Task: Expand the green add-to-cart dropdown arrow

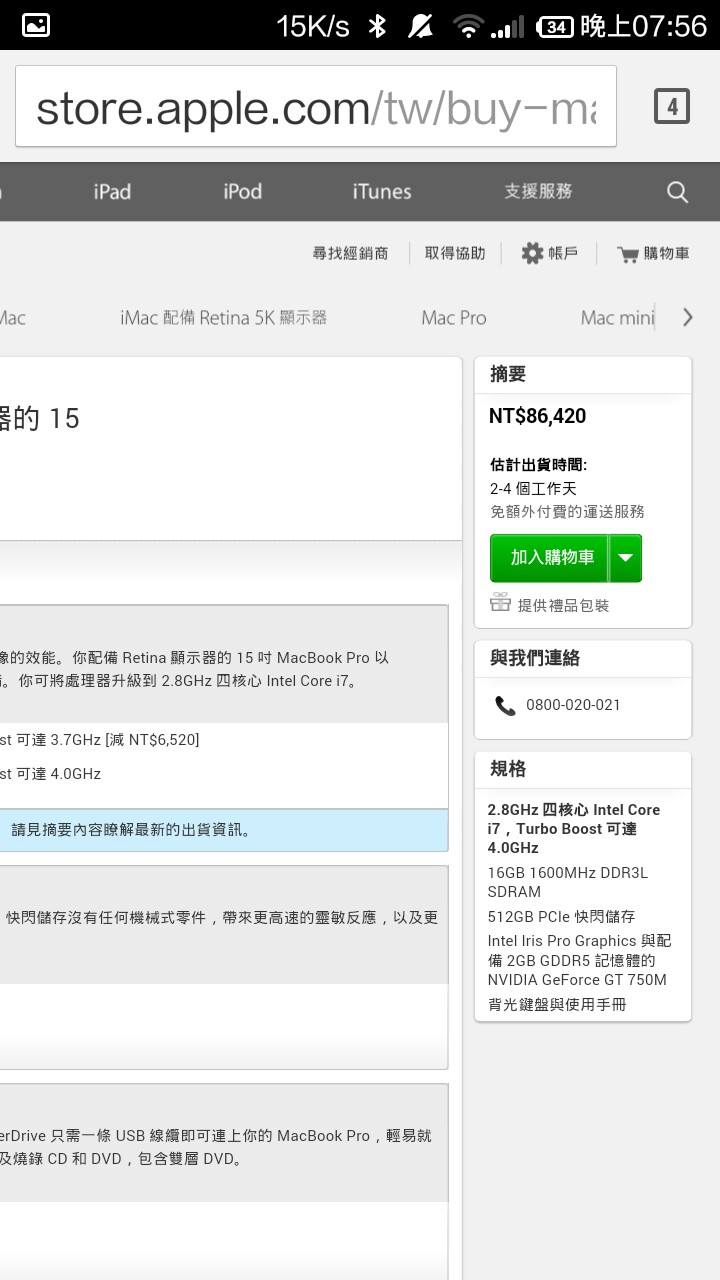Action: (626, 558)
